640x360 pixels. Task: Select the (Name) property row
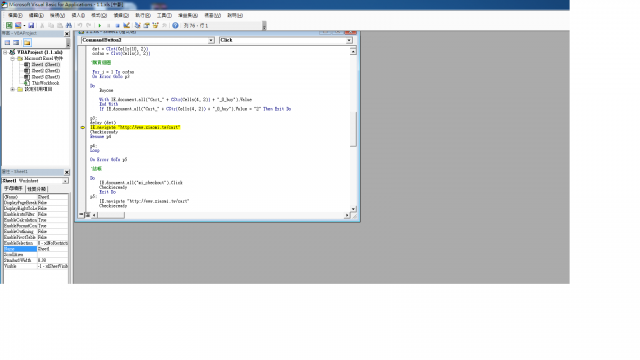pyautogui.click(x=36, y=197)
